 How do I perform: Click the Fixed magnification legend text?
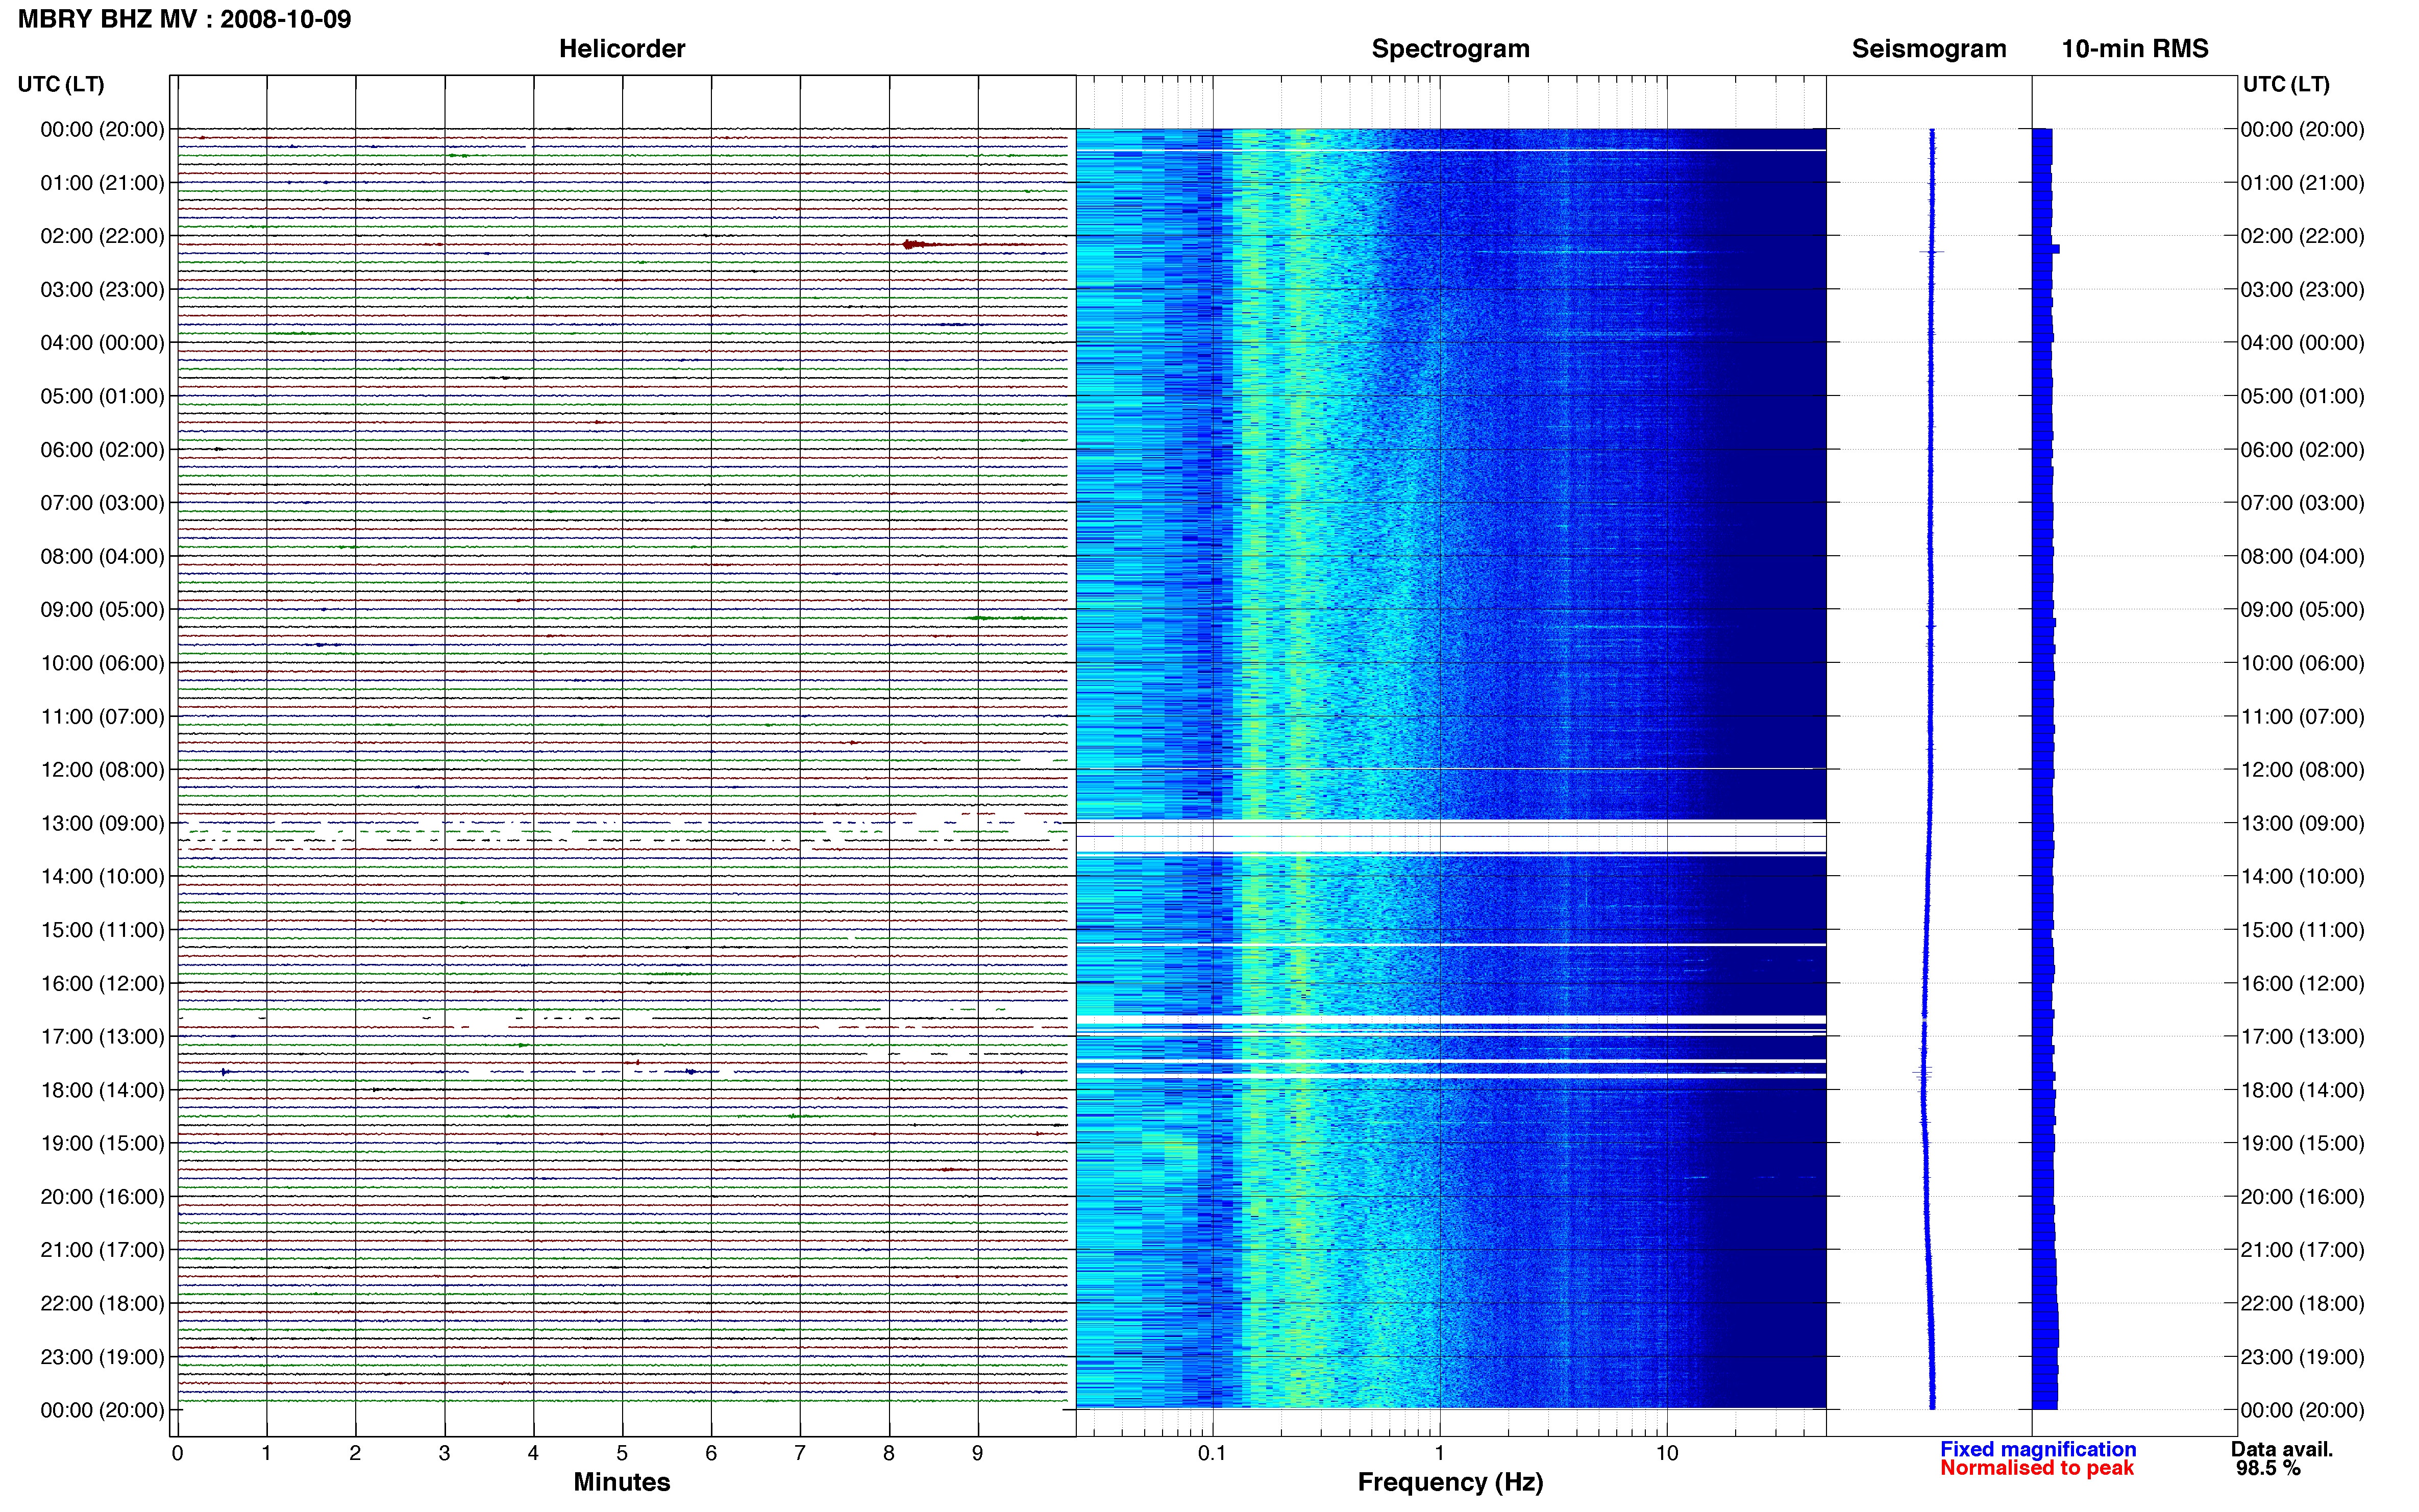click(x=2037, y=1449)
